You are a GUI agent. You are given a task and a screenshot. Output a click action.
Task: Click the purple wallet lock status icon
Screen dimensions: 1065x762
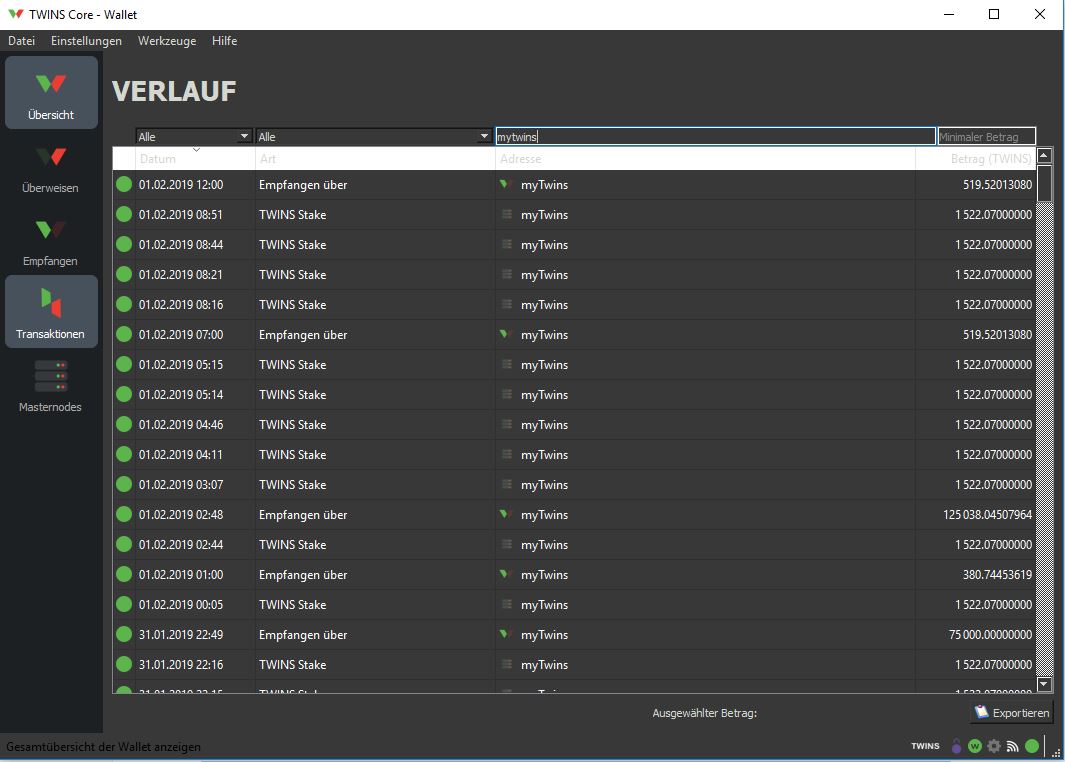click(956, 746)
